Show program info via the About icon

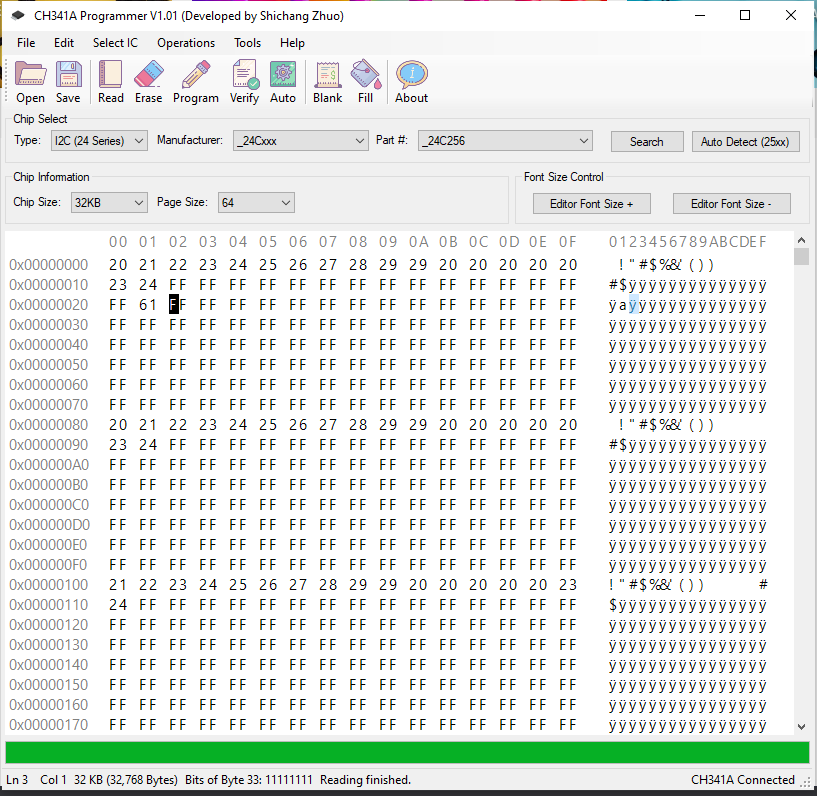pos(410,80)
